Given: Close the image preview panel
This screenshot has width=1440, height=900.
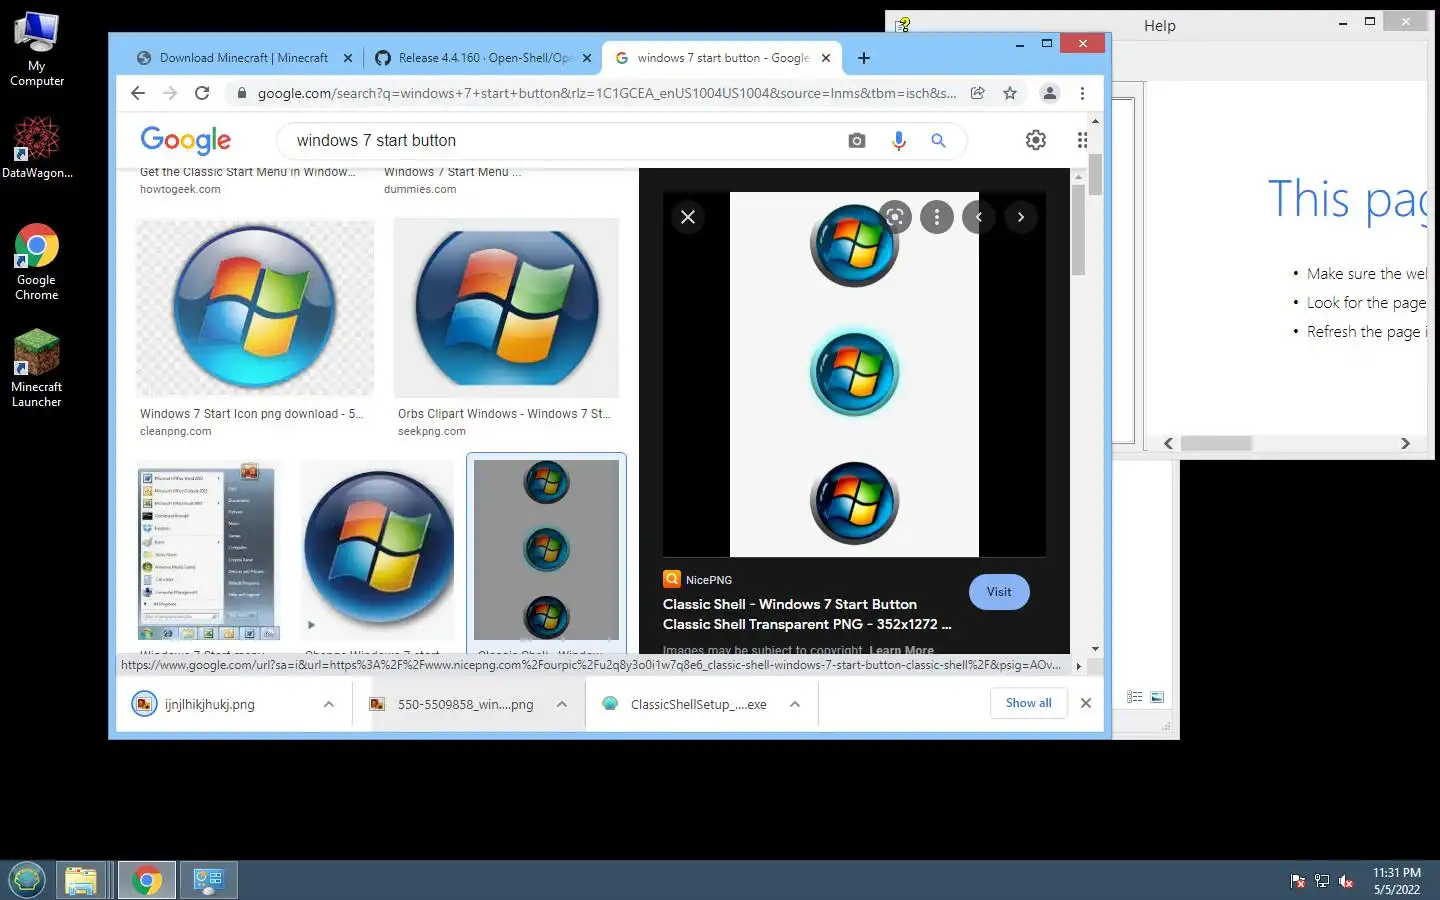Looking at the screenshot, I should coord(688,217).
